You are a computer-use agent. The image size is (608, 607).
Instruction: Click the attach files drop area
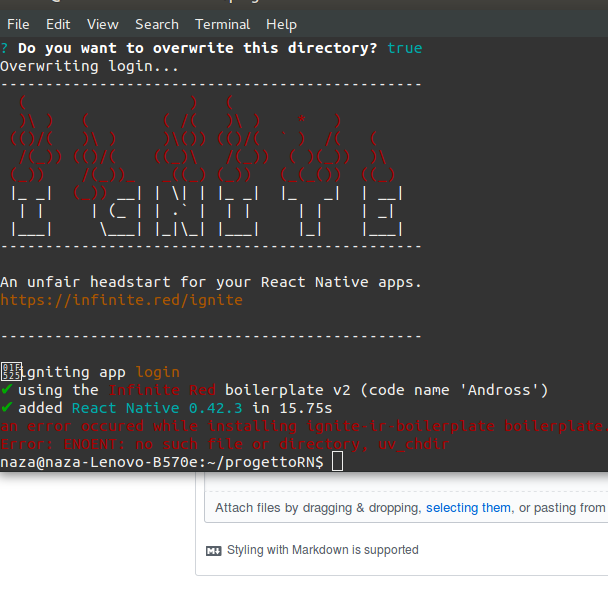point(406,507)
